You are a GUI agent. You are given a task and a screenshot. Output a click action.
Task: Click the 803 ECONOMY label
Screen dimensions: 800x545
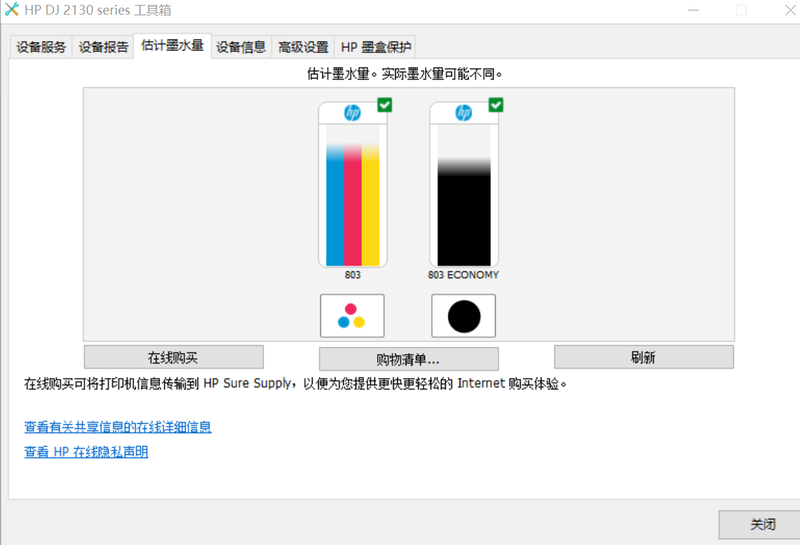click(463, 275)
